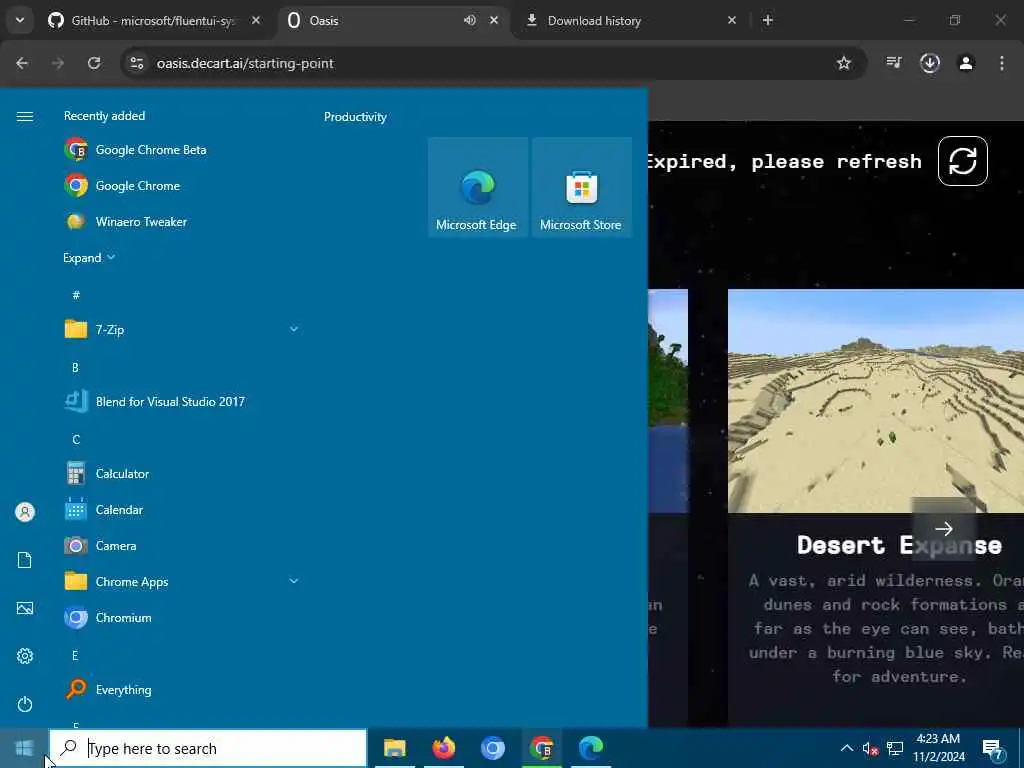
Task: Expand the Chrome Apps folder chevron
Action: (x=293, y=581)
